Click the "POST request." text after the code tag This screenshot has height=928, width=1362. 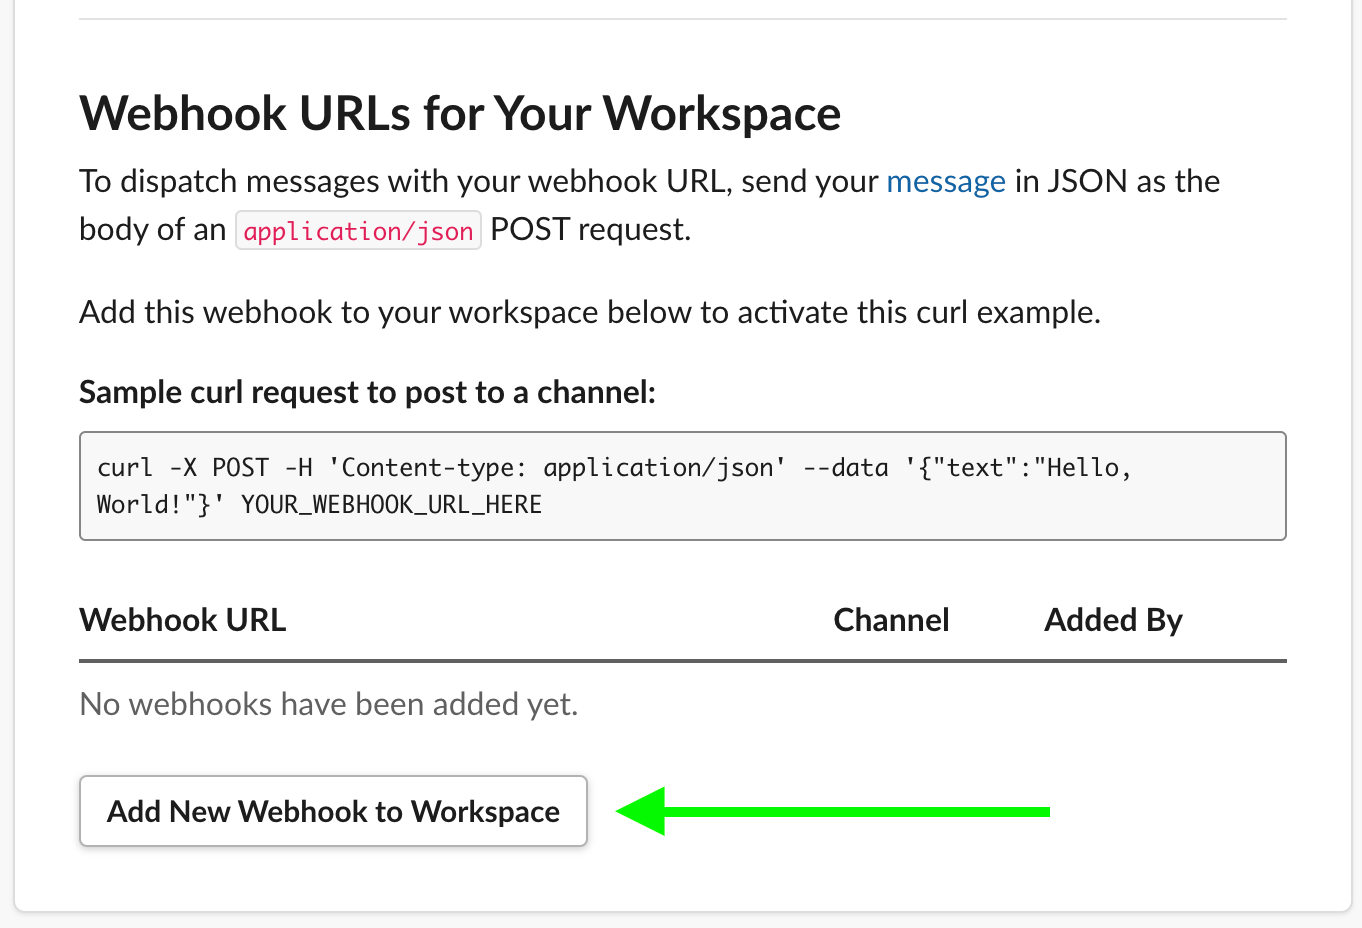(590, 230)
